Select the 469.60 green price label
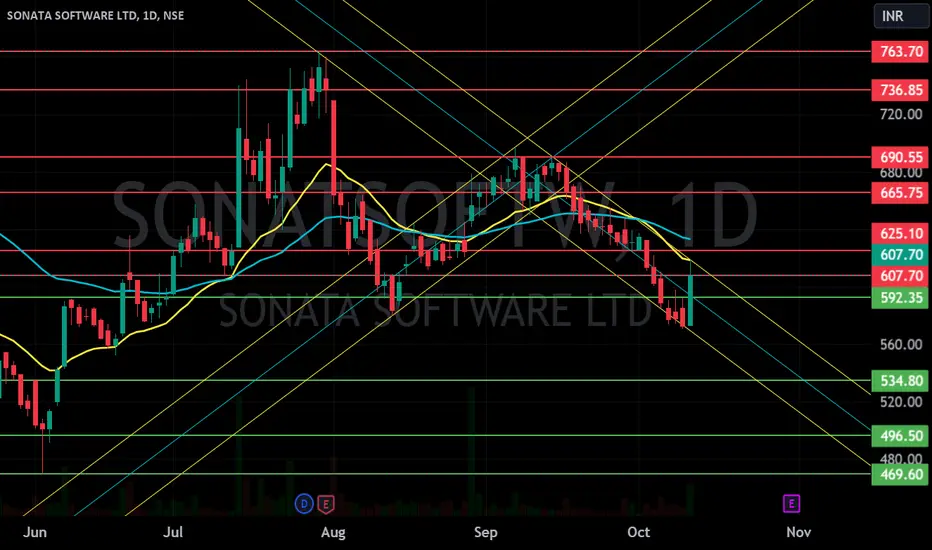This screenshot has width=932, height=550. click(x=900, y=474)
